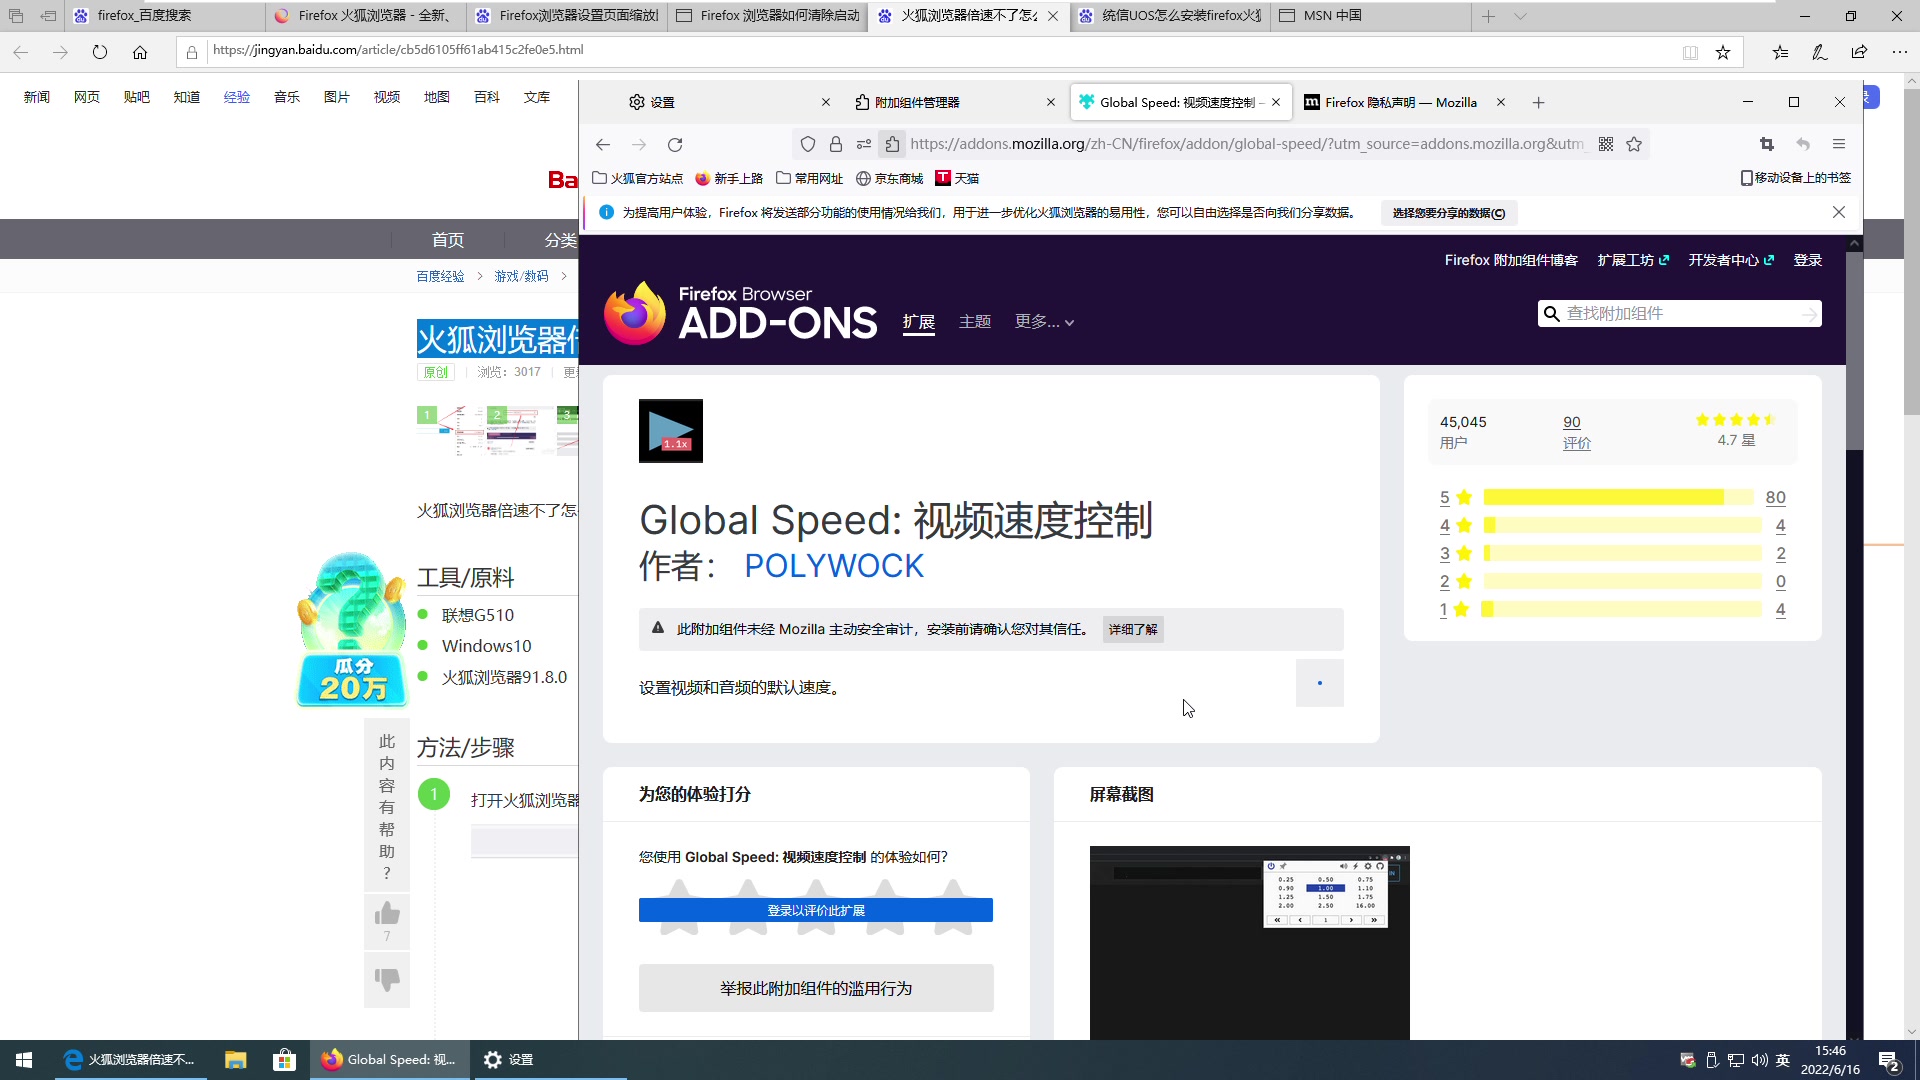Screen dimensions: 1920x1080
Task: Click the refresh/reload page icon
Action: pos(676,145)
